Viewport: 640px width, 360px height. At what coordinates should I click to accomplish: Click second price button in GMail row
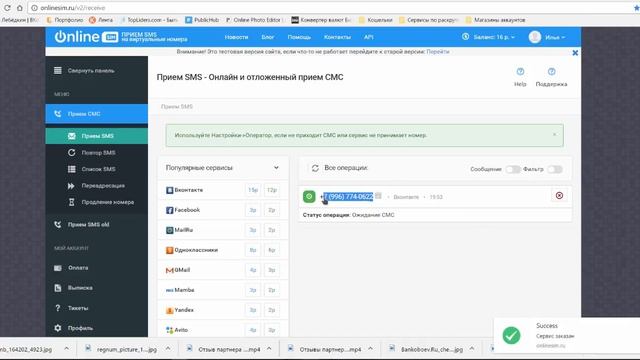tap(272, 270)
